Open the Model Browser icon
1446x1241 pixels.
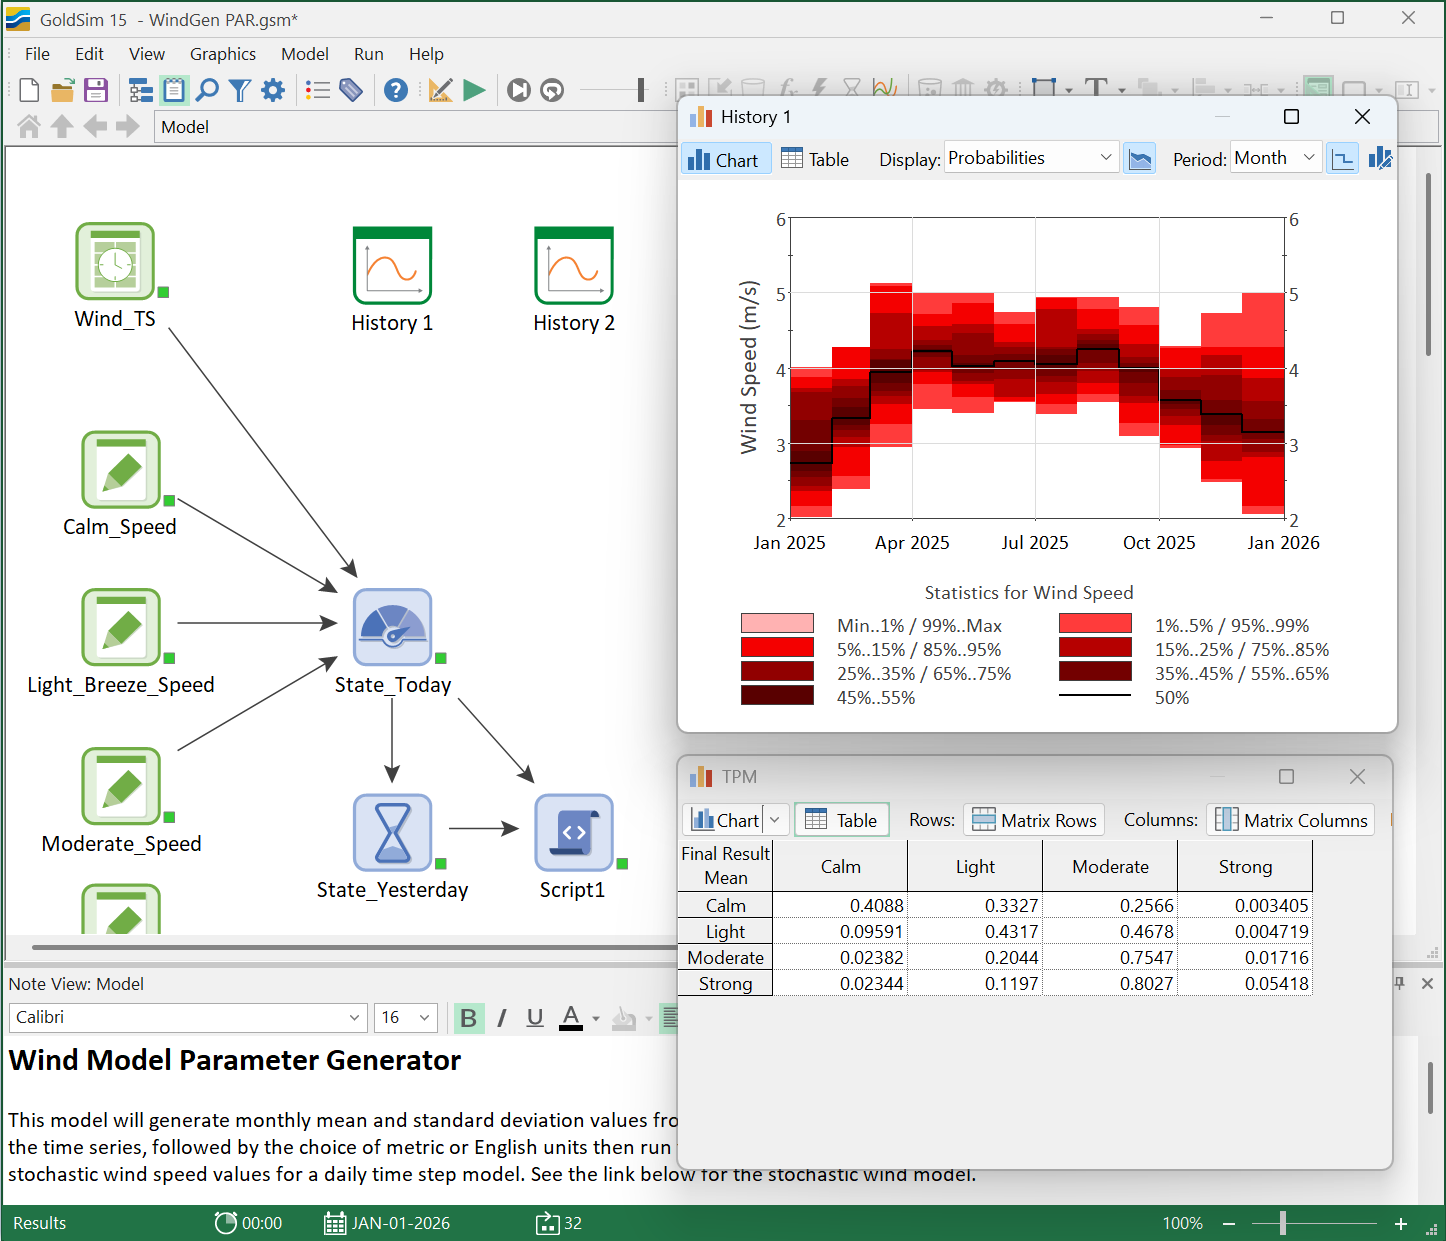tap(141, 90)
